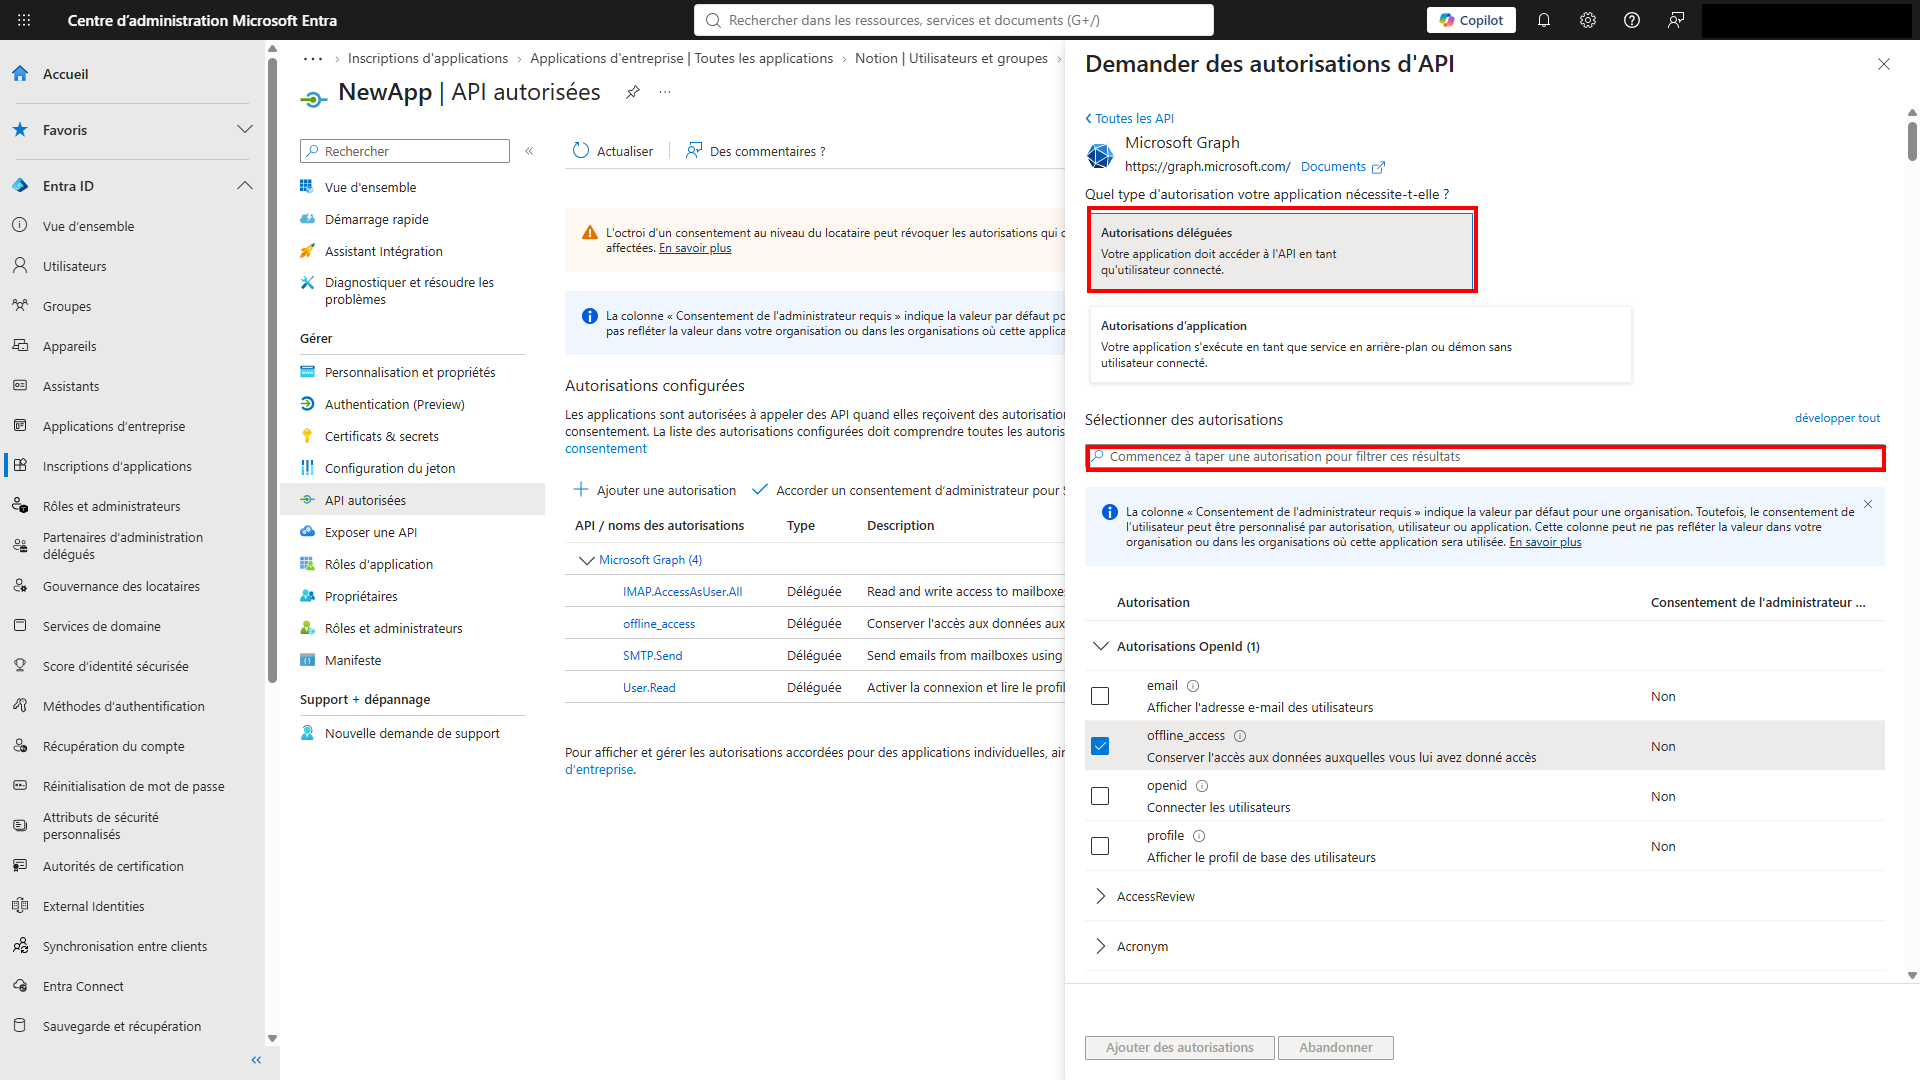Click the info icon next to email permission
The image size is (1920, 1080).
click(1193, 686)
